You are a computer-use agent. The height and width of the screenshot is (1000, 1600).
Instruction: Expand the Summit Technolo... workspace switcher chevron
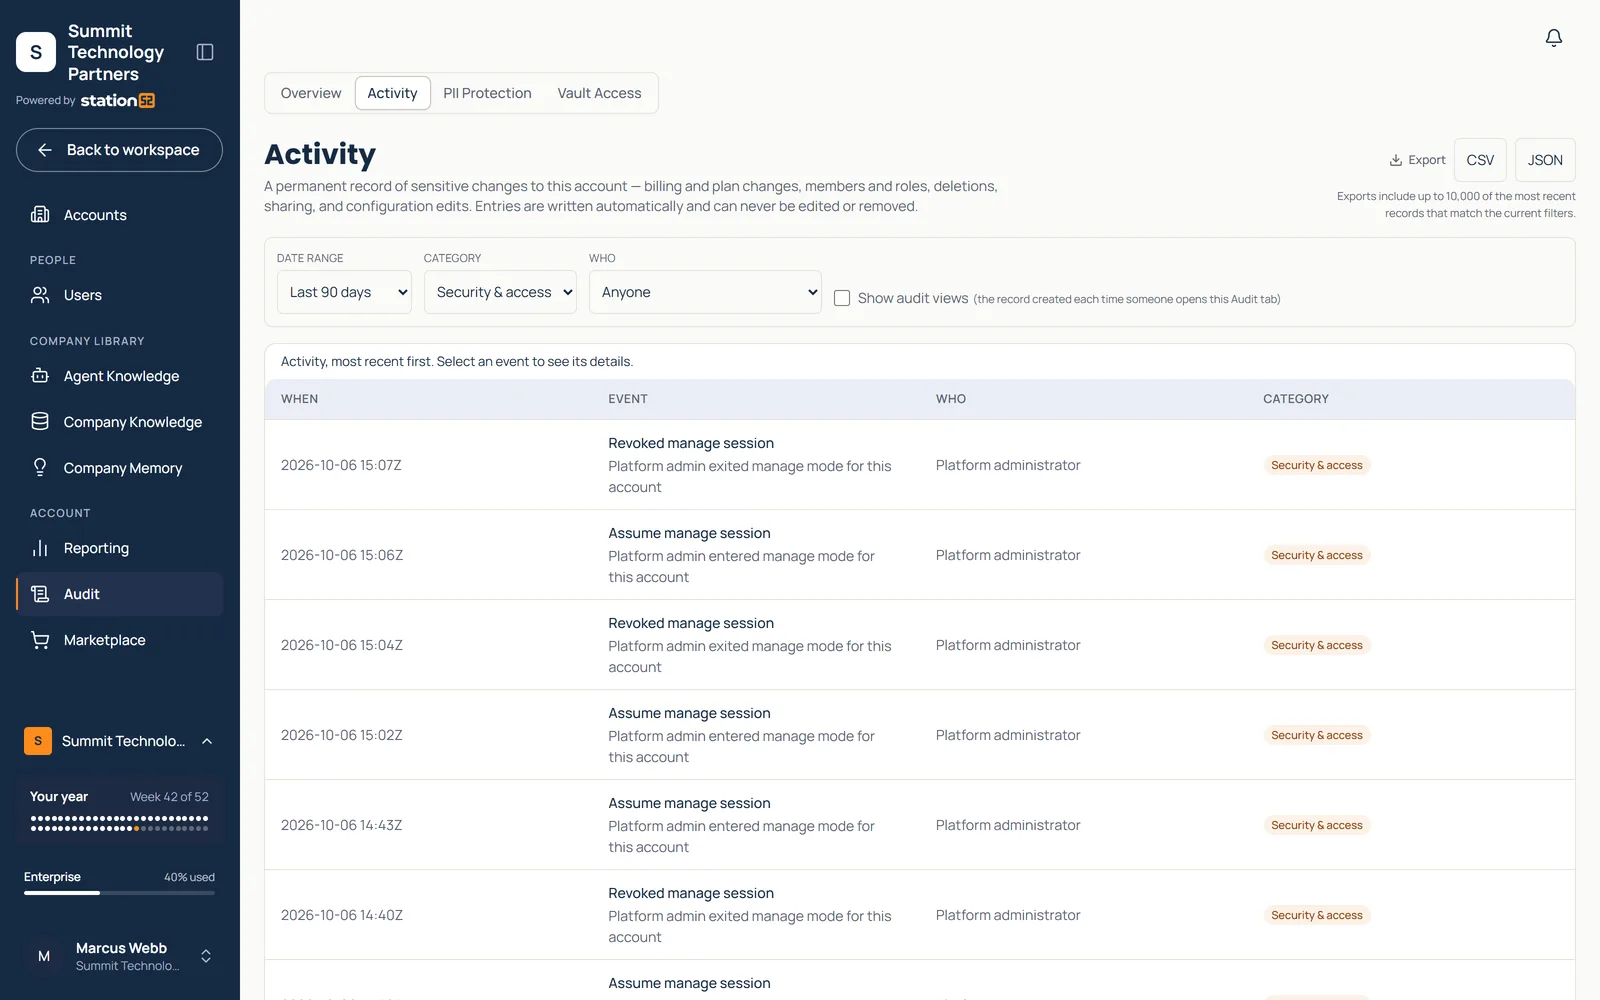click(x=207, y=741)
